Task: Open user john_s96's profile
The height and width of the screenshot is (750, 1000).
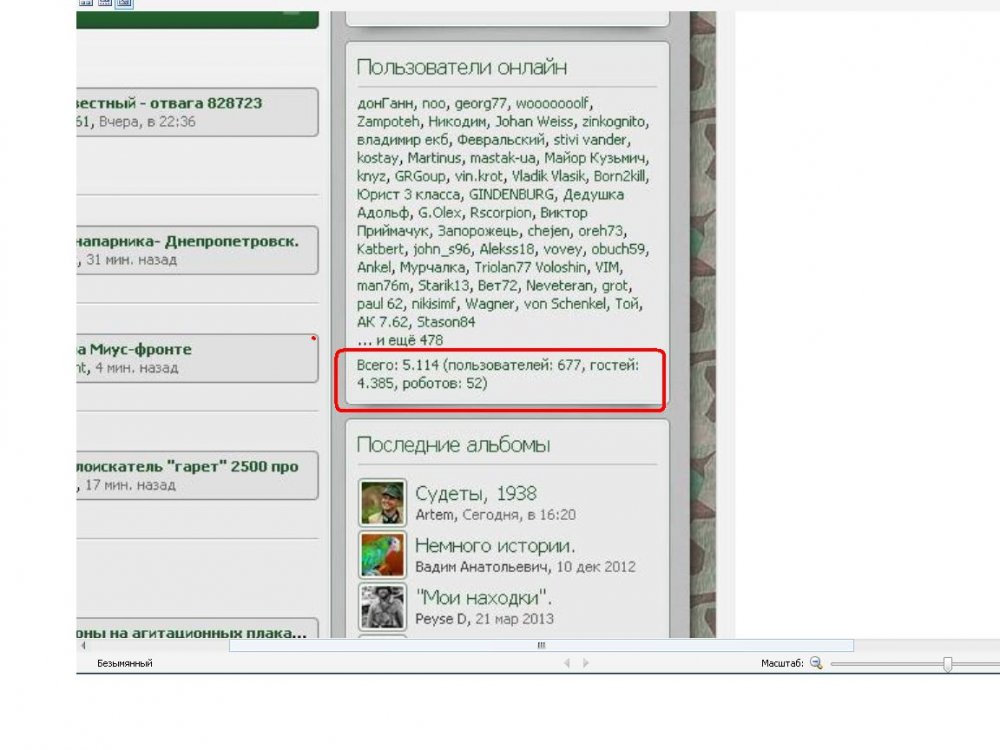Action: pyautogui.click(x=441, y=249)
